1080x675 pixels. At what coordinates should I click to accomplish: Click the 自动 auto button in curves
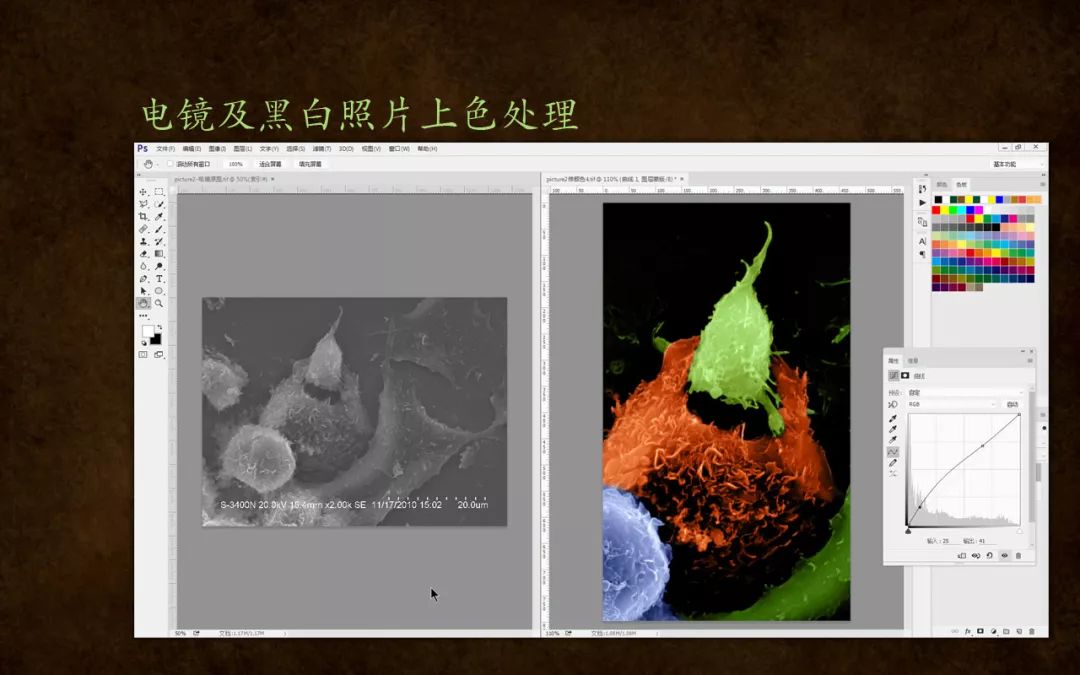click(1012, 404)
